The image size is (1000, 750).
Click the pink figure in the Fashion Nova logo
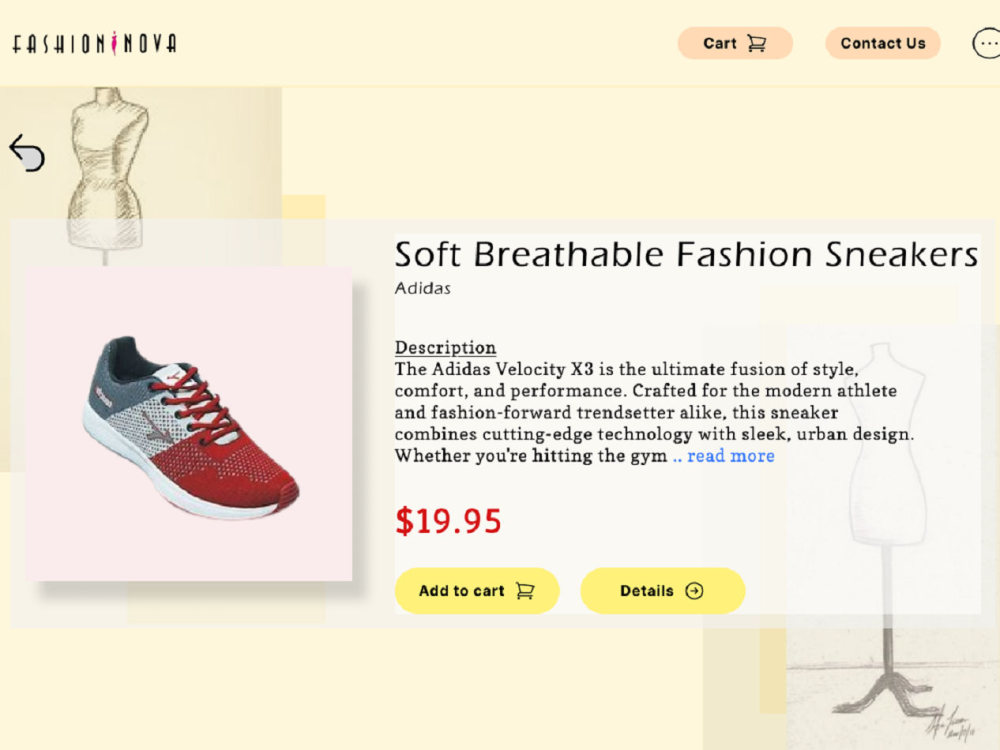click(x=114, y=43)
